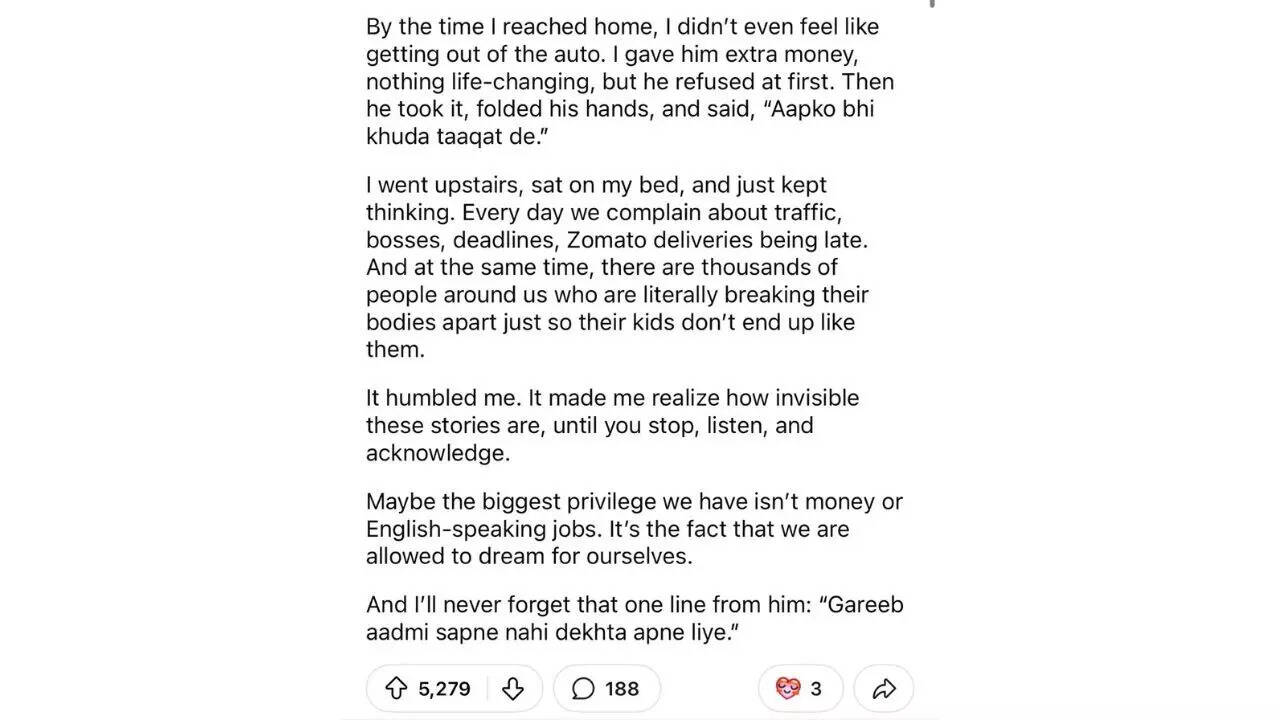Downvote the post with the down arrow
The height and width of the screenshot is (720, 1280).
514,688
